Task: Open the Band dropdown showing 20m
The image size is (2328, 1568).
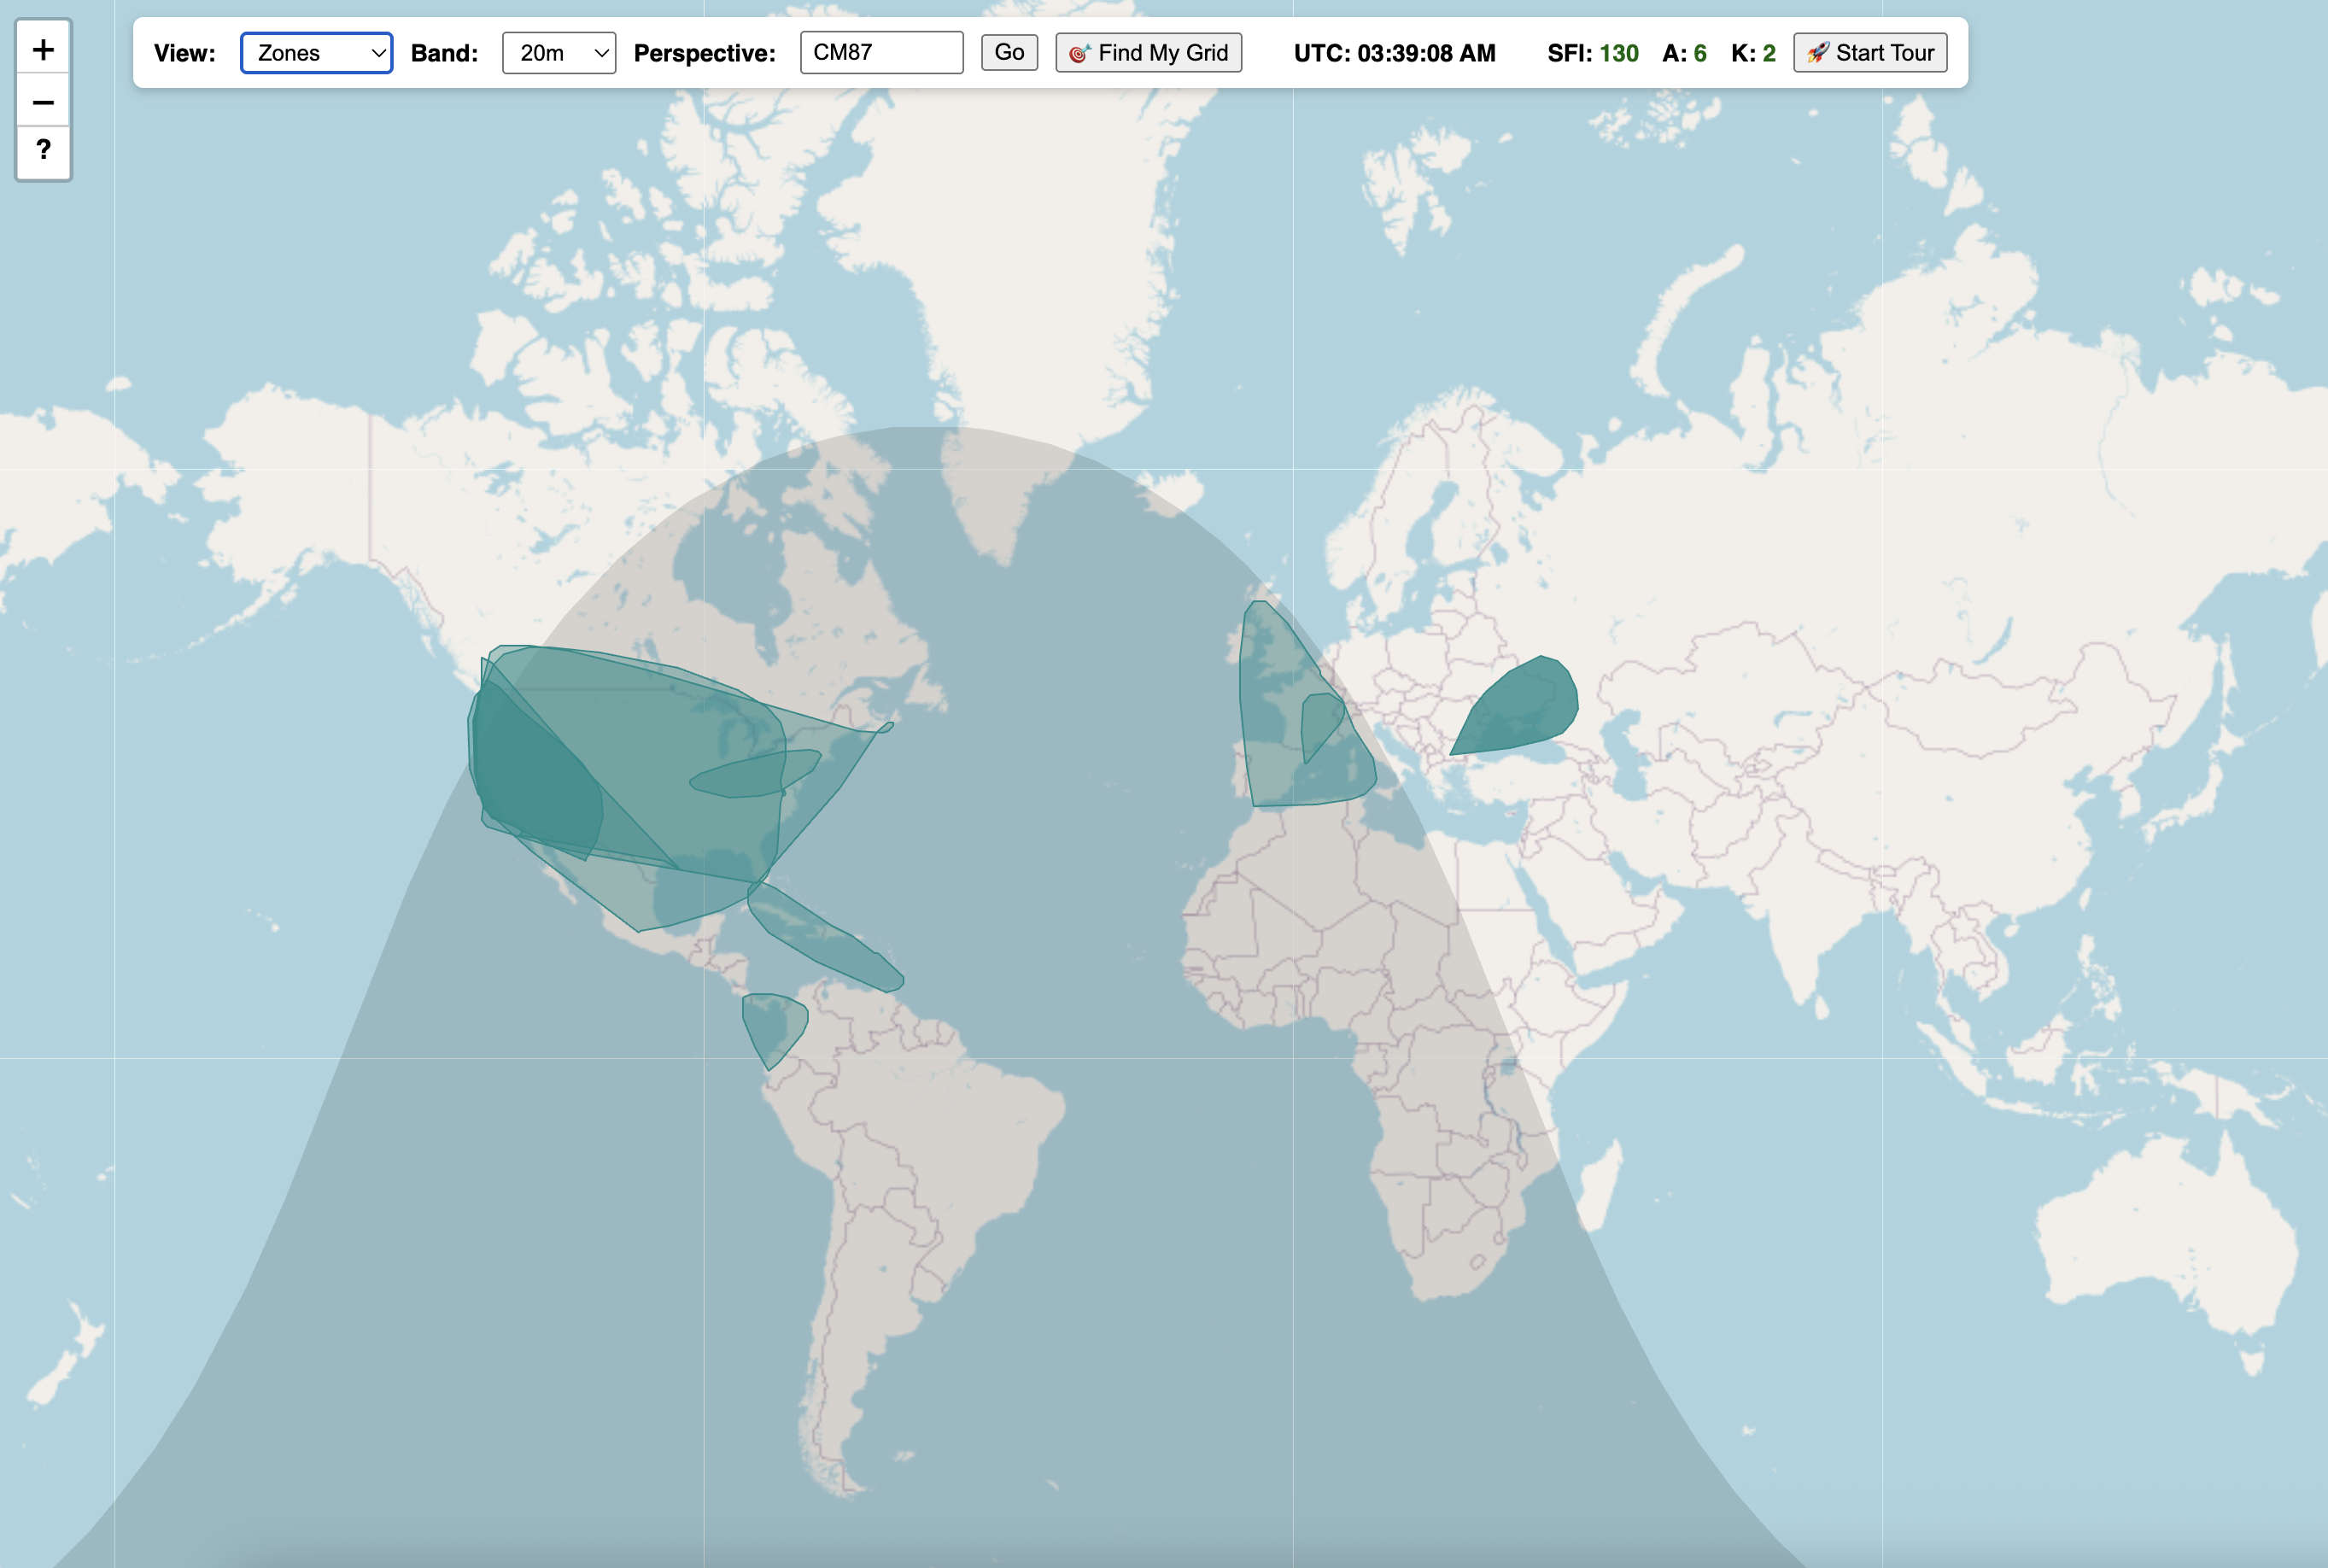Action: click(558, 53)
